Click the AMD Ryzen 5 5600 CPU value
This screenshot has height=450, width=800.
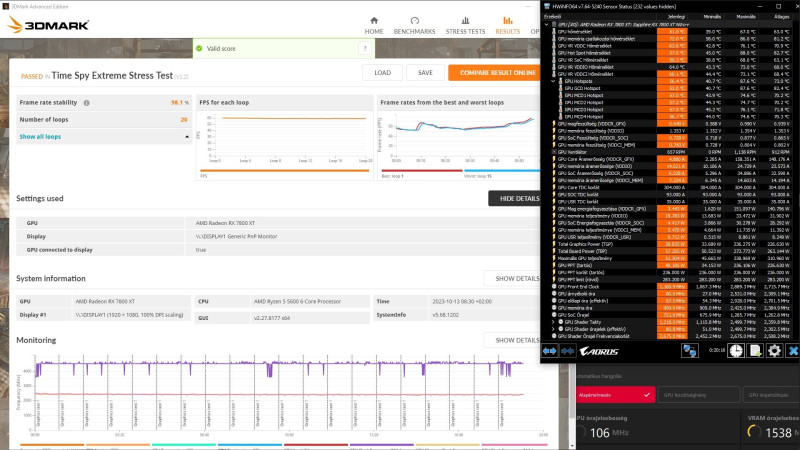tap(297, 302)
